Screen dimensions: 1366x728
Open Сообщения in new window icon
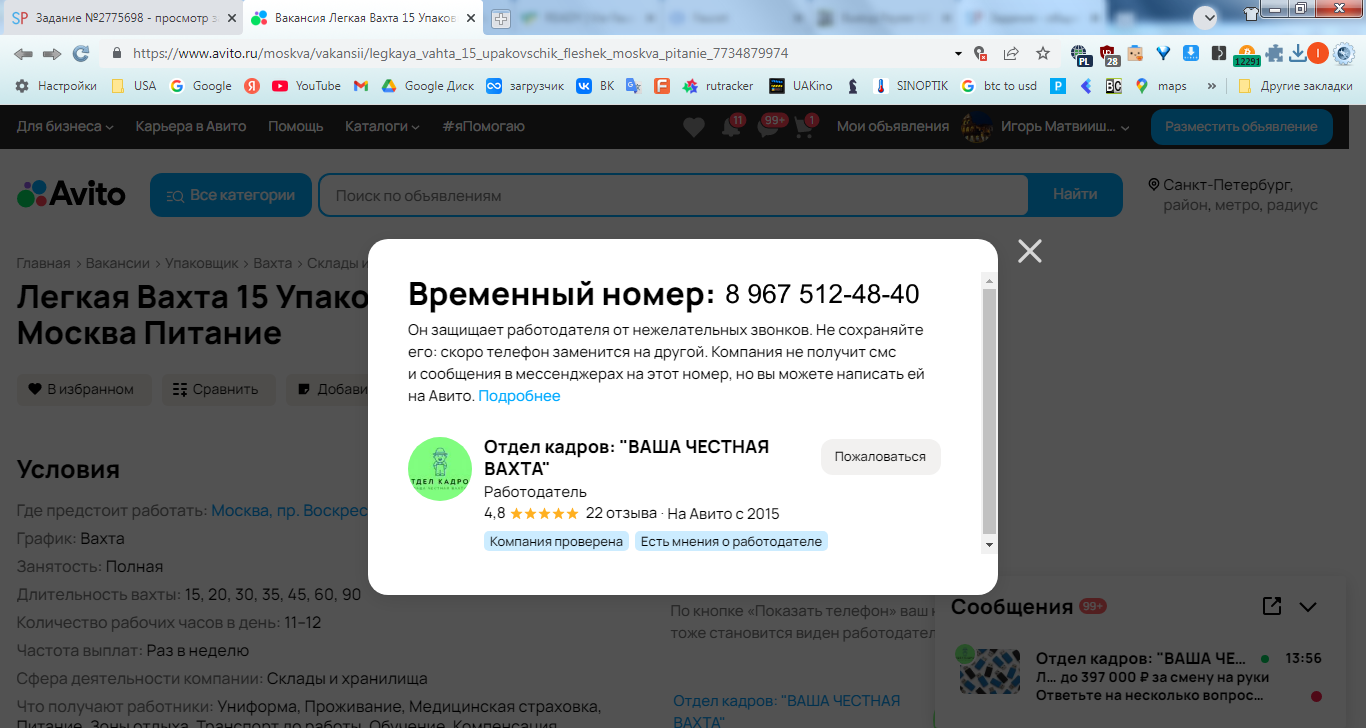[1272, 606]
